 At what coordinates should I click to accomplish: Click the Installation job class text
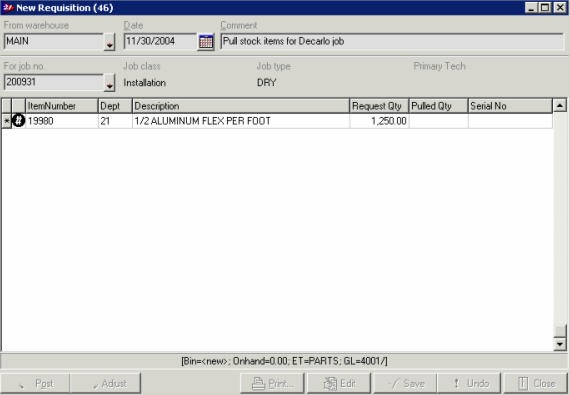click(x=145, y=83)
